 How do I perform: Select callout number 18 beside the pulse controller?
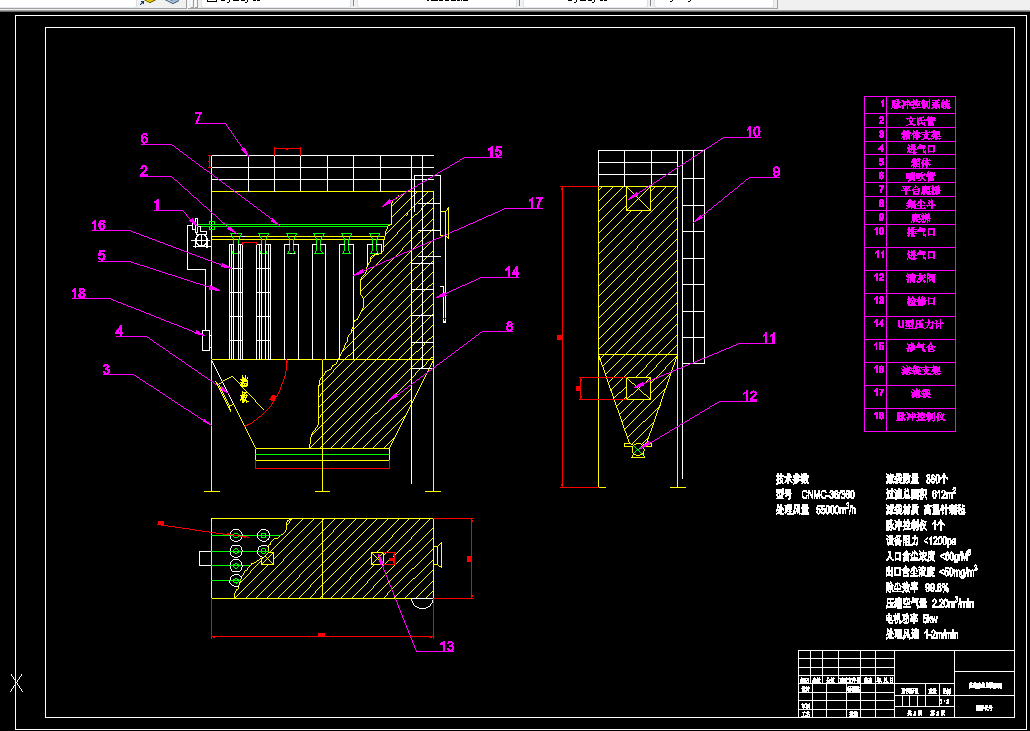(79, 293)
